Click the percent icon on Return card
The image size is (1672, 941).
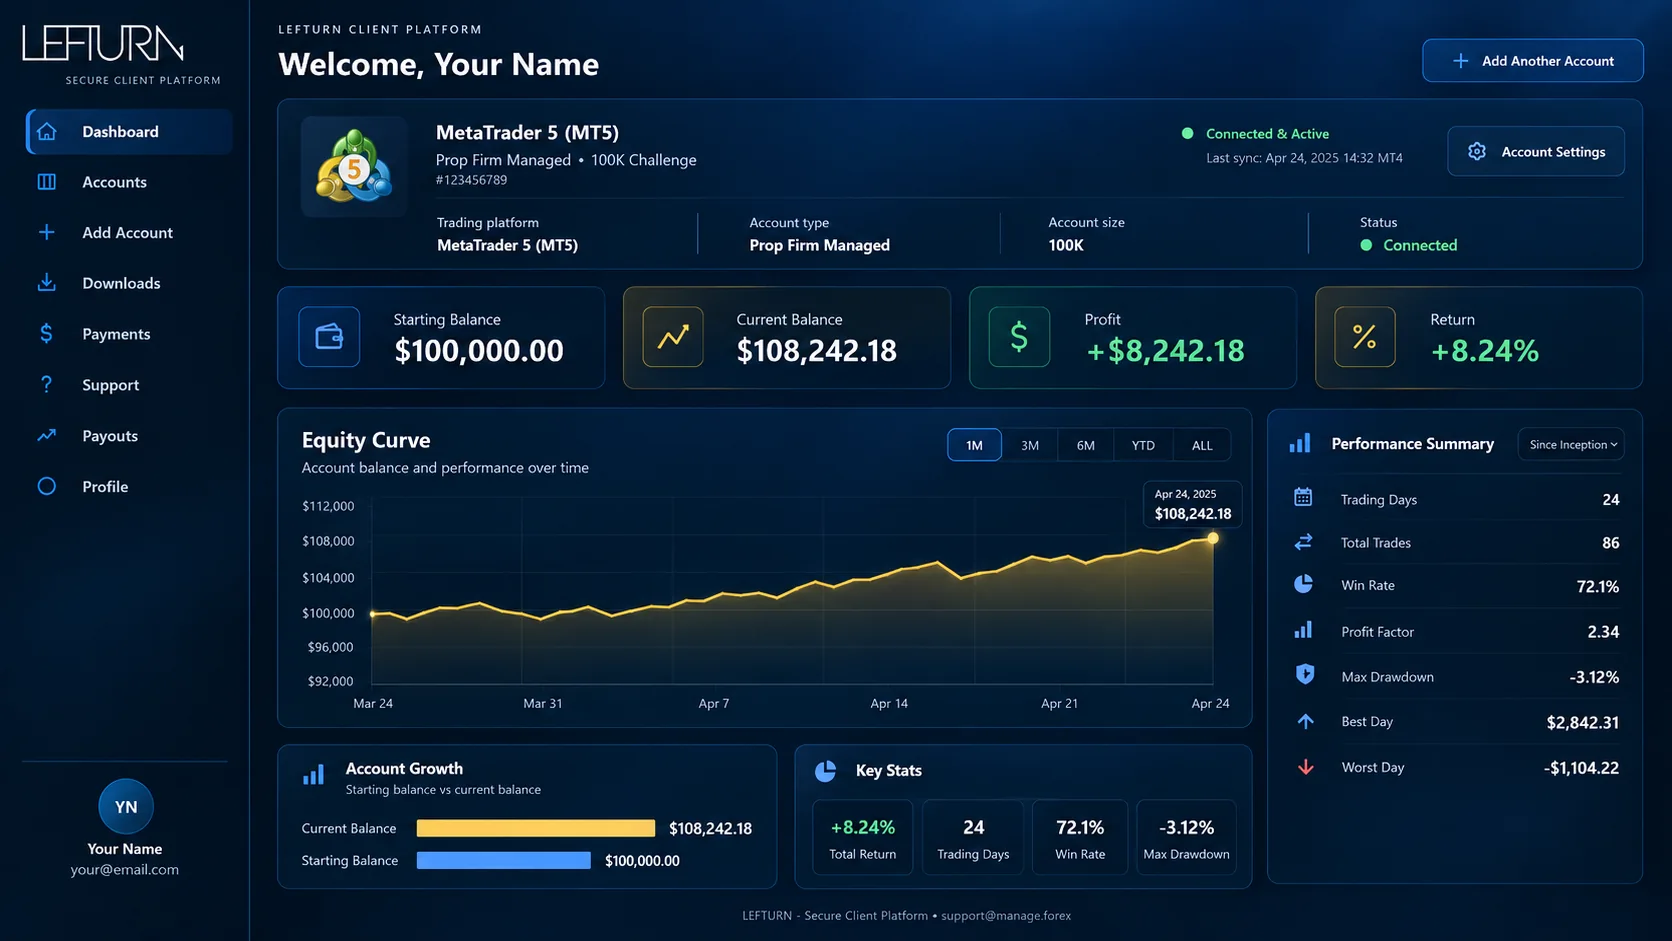[1365, 337]
